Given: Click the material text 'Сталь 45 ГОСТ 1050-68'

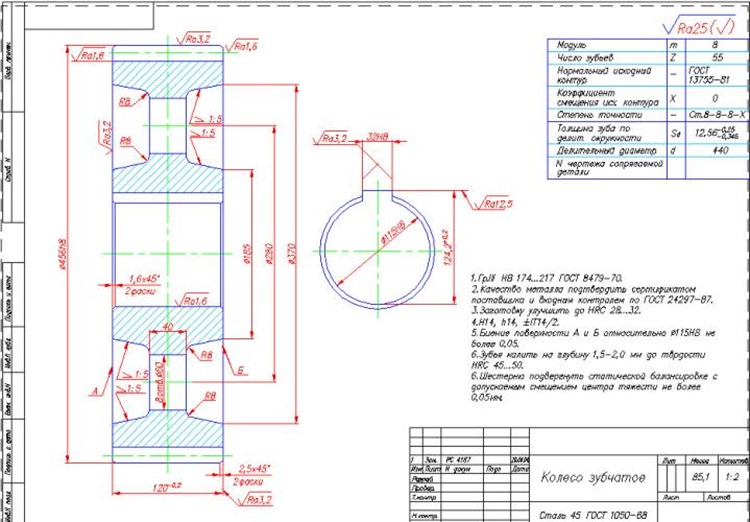Looking at the screenshot, I should click(x=593, y=516).
